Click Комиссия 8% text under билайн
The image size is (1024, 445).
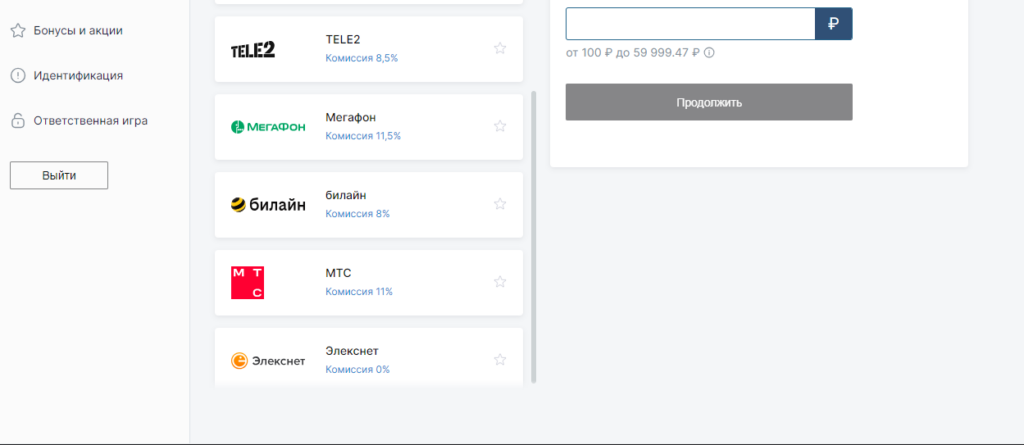(x=358, y=214)
